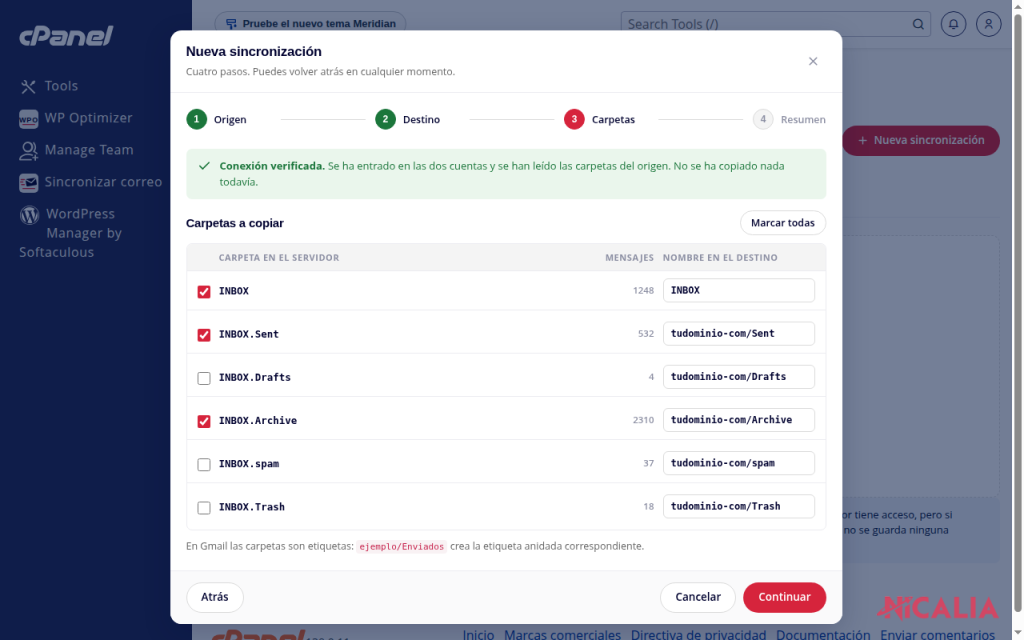Screen dimensions: 1024x640
Task: Uncheck the INBOX.Archive checkbox
Action: [x=204, y=421]
